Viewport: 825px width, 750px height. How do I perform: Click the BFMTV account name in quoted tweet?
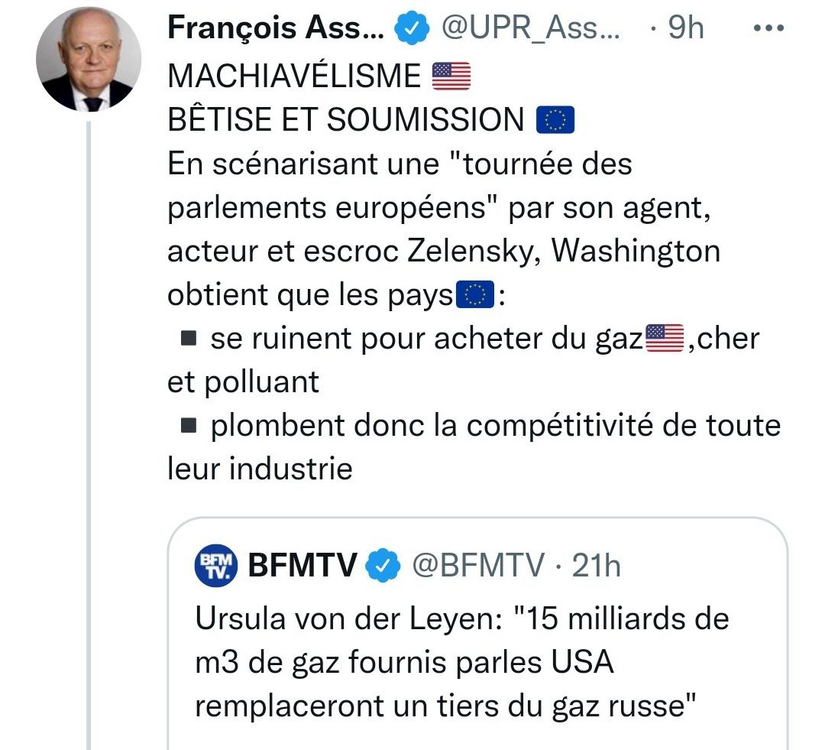(302, 566)
